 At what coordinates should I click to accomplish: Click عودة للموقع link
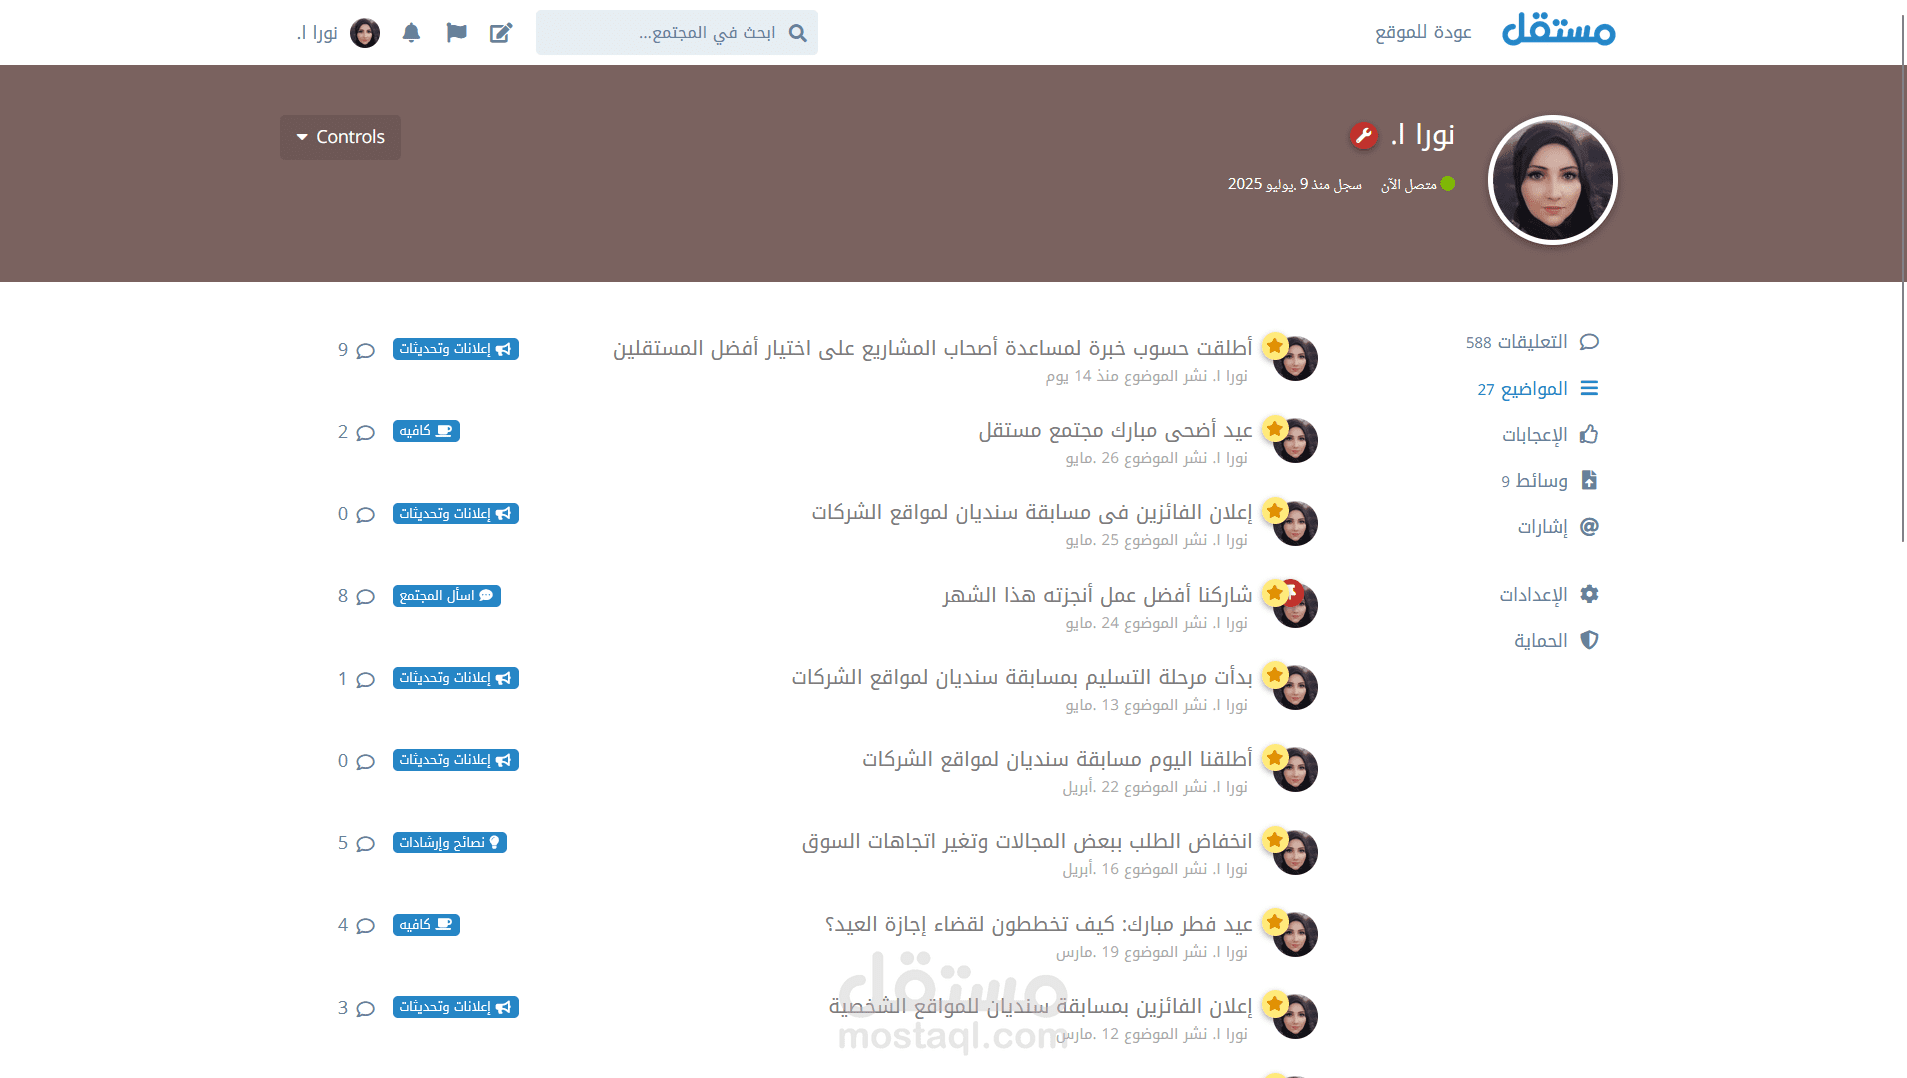pyautogui.click(x=1423, y=32)
